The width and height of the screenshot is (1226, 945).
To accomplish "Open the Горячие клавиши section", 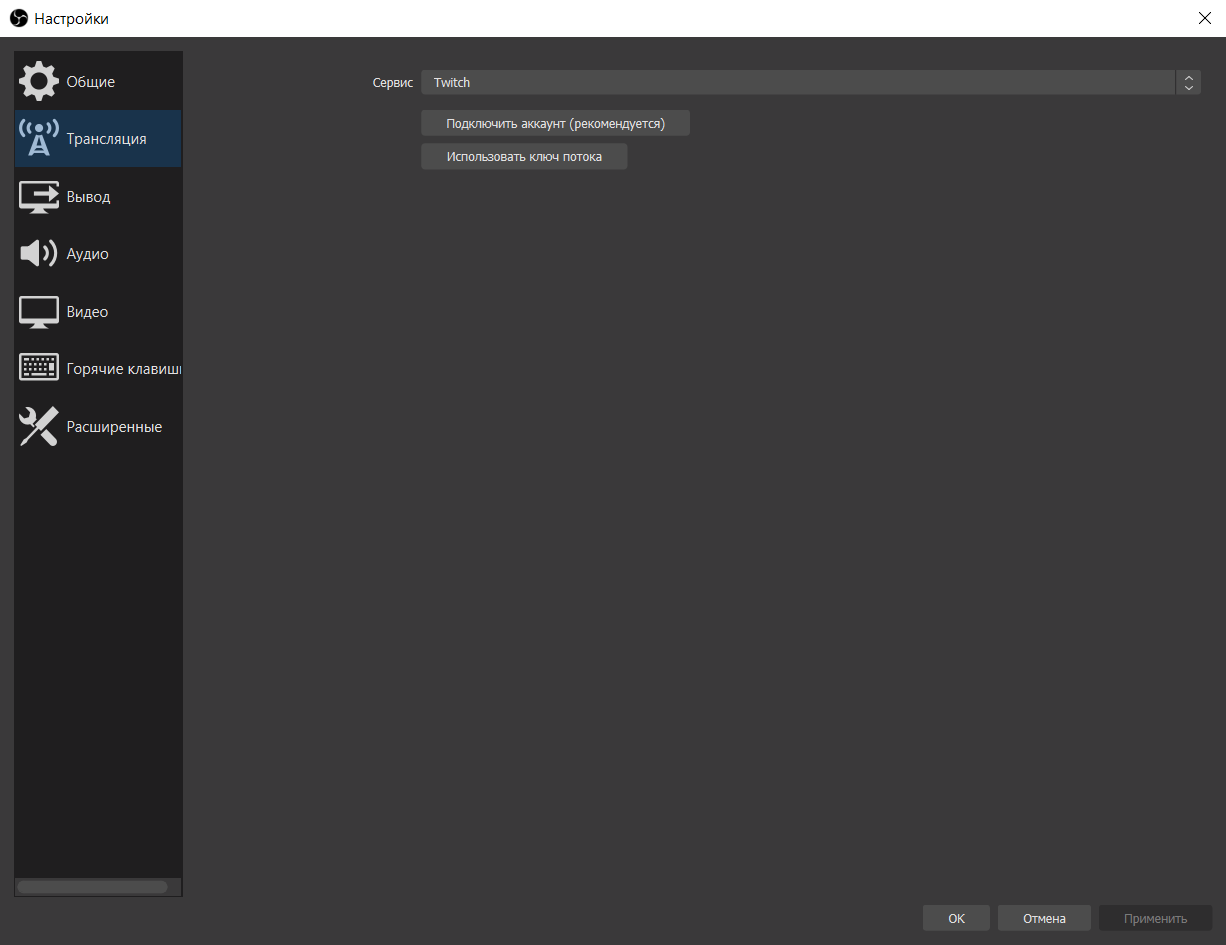I will [98, 369].
